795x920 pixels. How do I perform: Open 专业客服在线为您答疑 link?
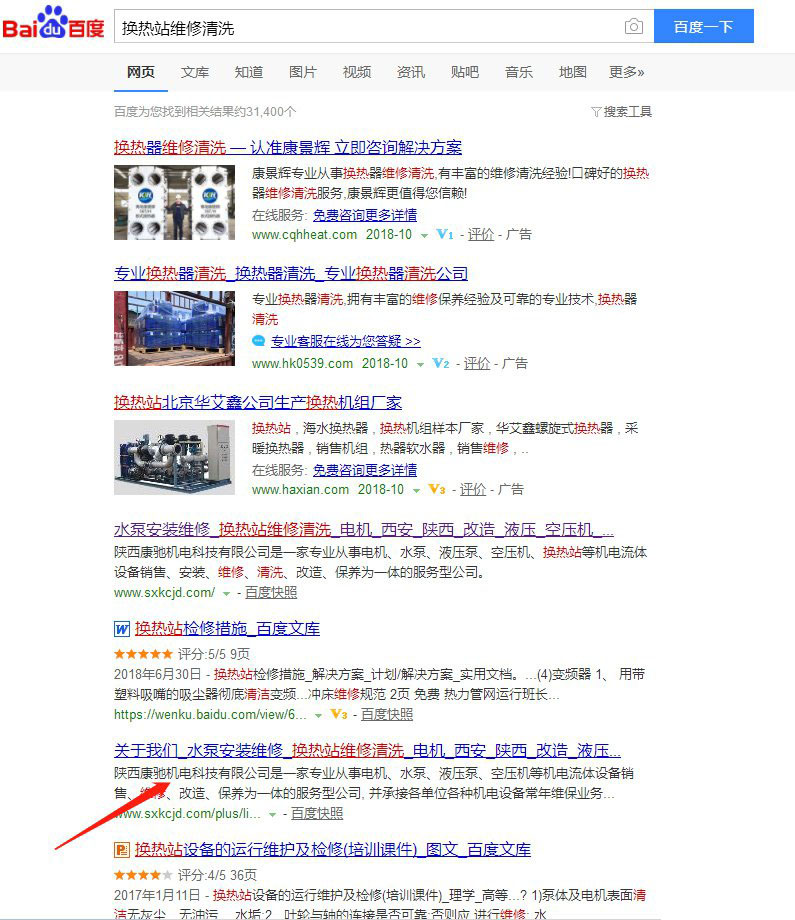(346, 341)
